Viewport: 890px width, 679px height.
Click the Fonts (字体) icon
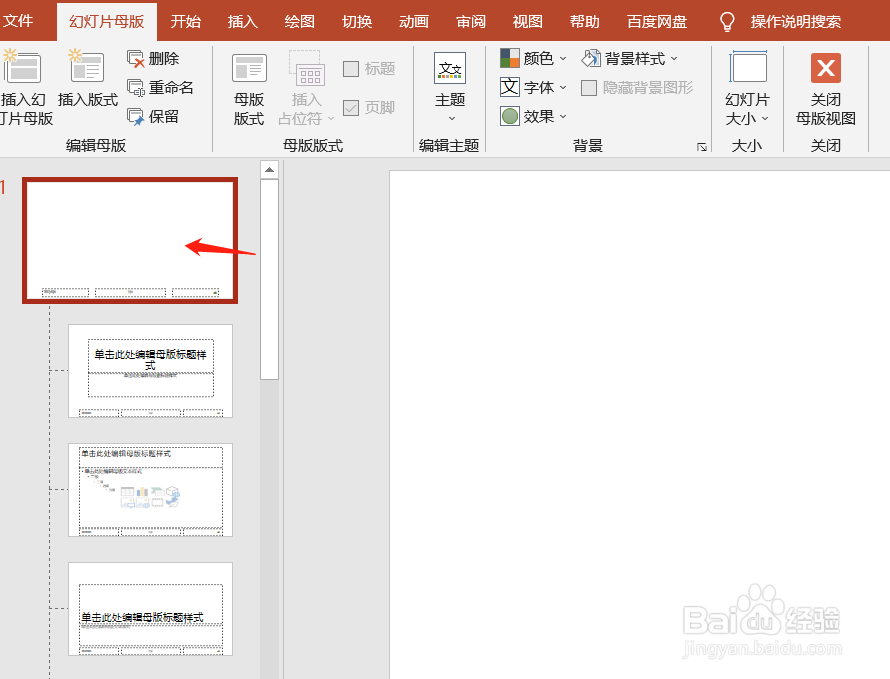510,87
